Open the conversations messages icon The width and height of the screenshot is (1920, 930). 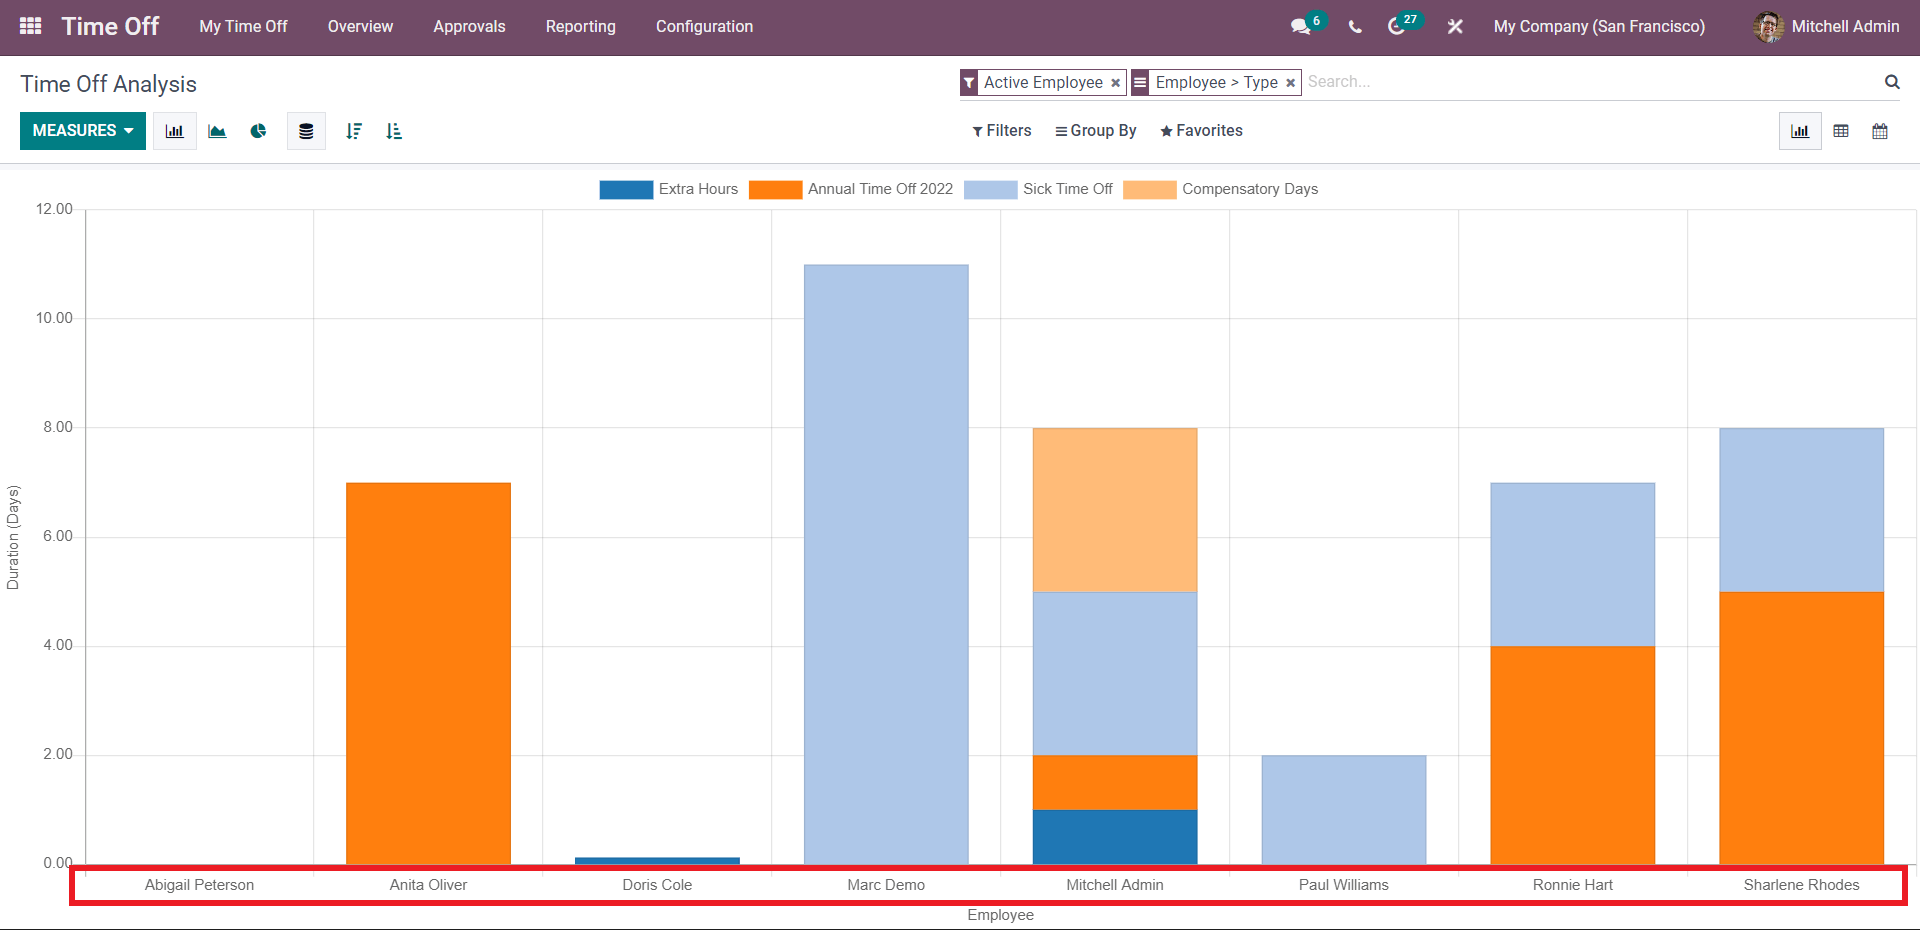tap(1300, 27)
